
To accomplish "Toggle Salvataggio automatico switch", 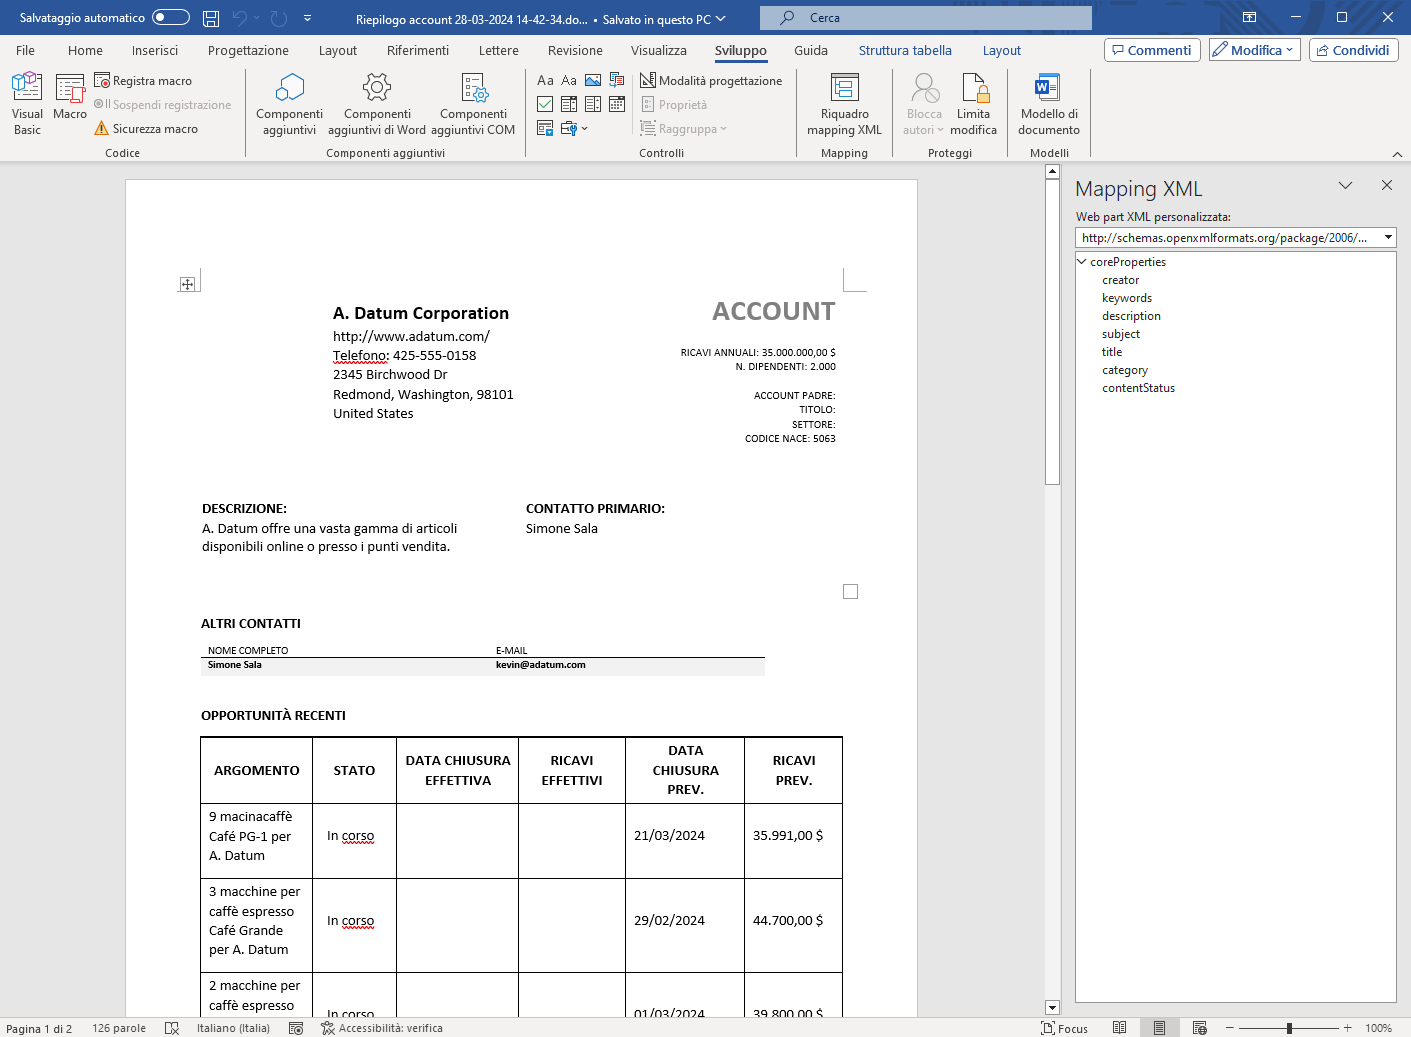I will (171, 17).
